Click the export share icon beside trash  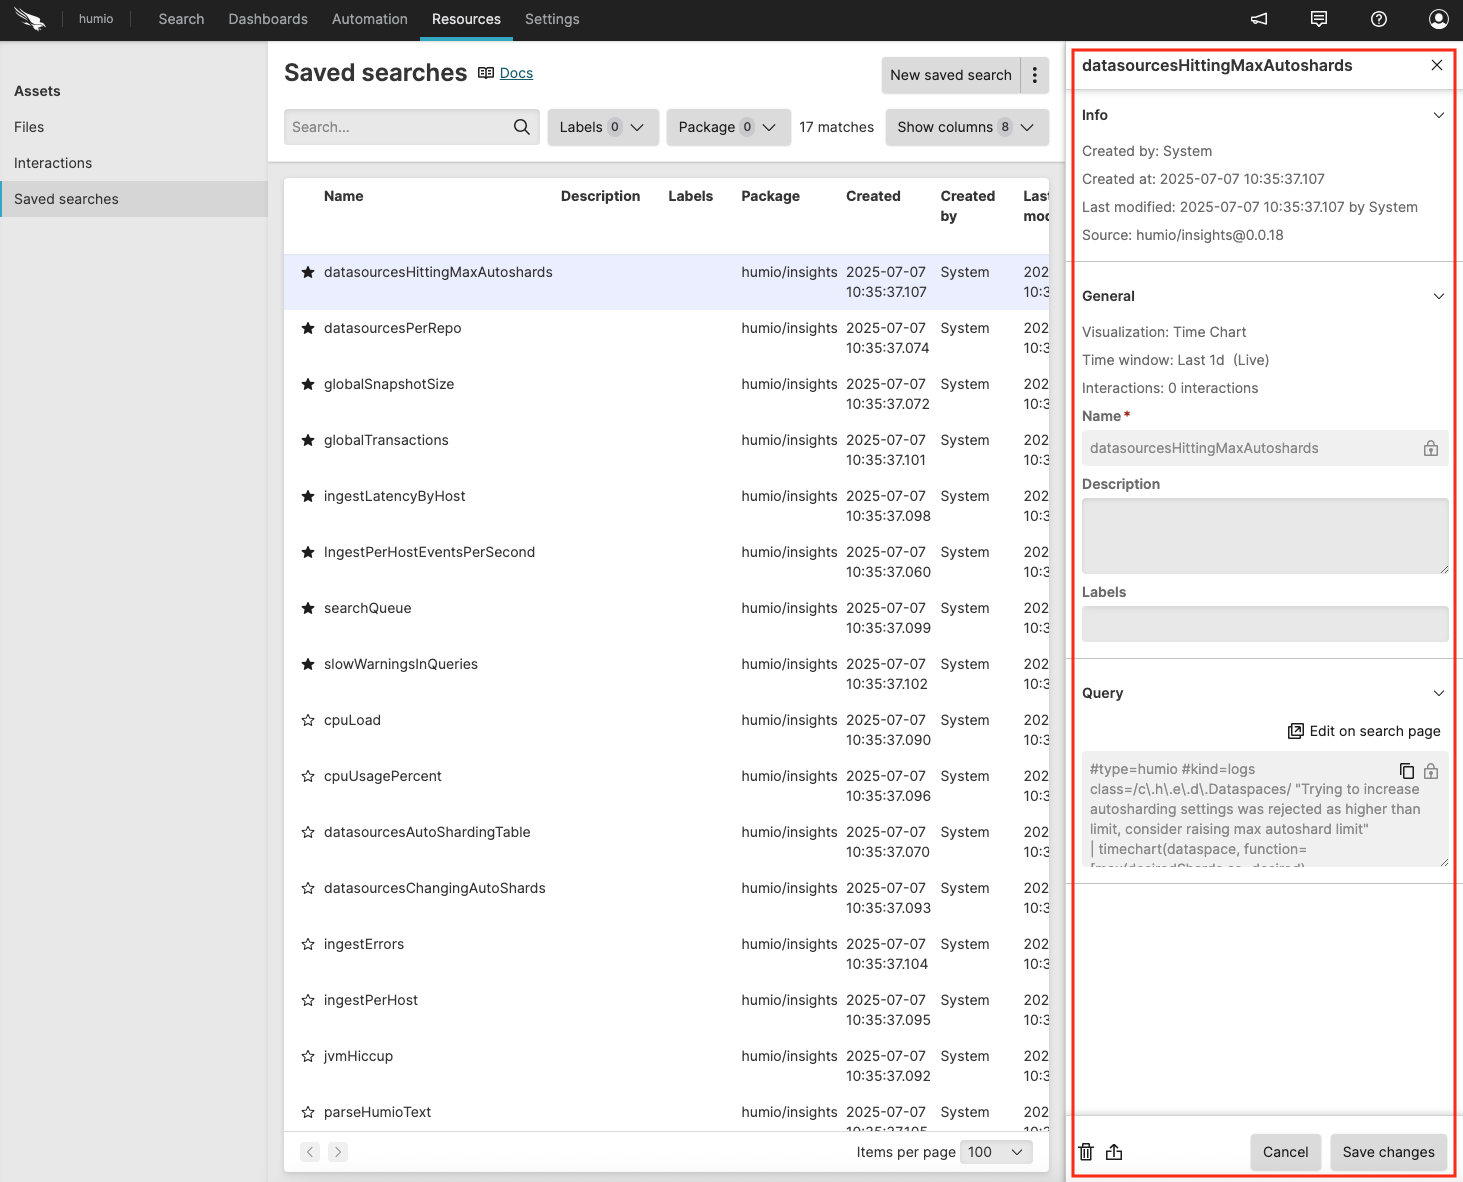(1114, 1152)
